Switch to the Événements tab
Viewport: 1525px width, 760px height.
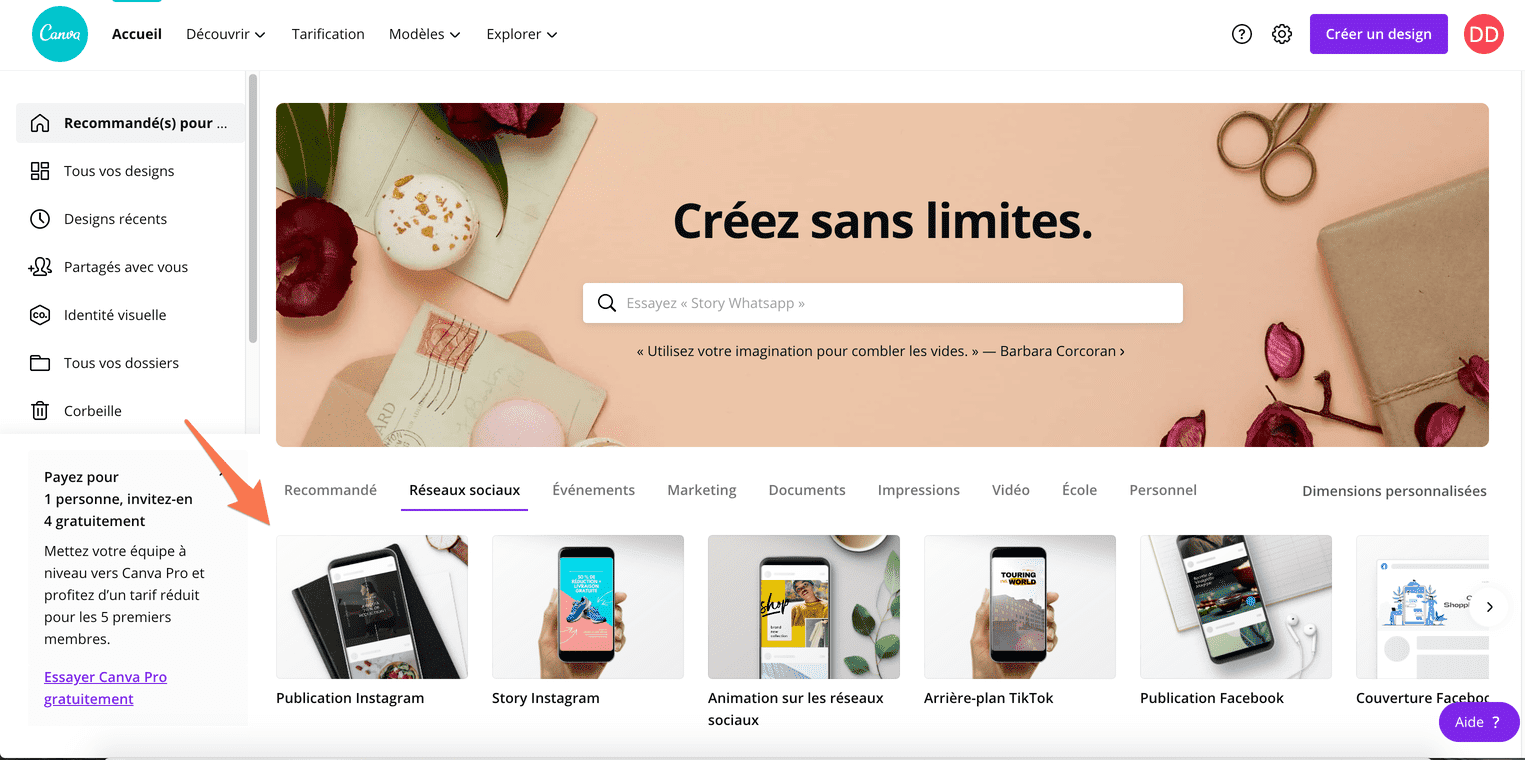[x=594, y=490]
